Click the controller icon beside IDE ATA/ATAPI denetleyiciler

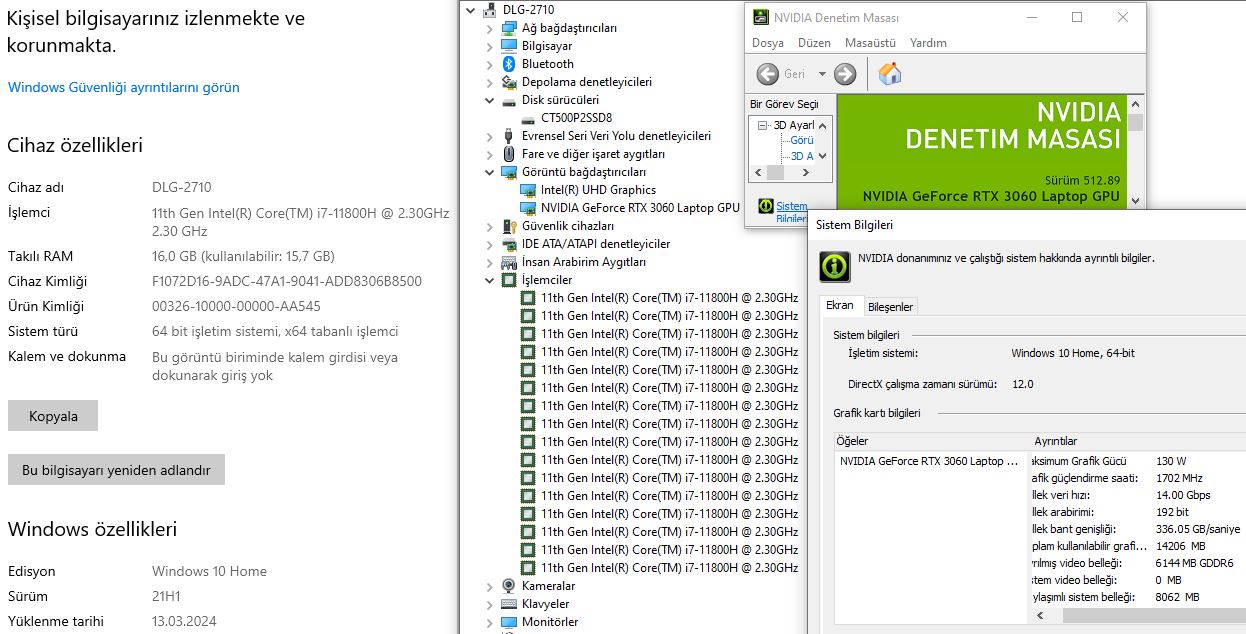pos(509,244)
